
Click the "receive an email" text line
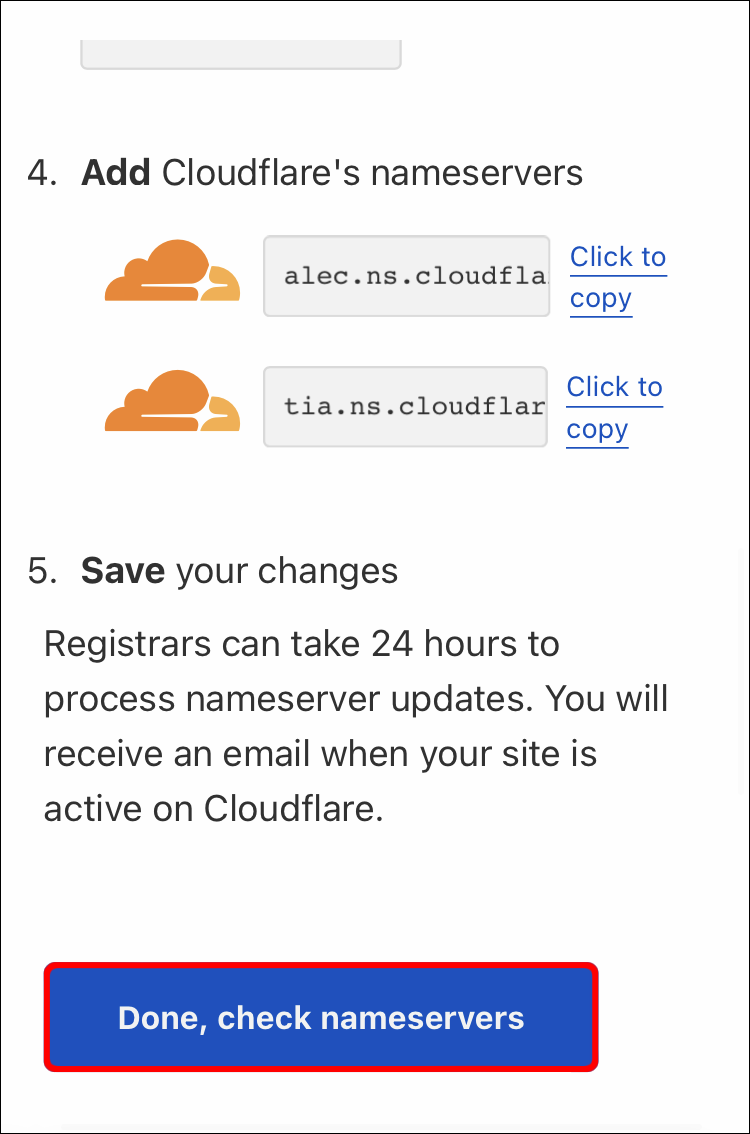(x=320, y=753)
